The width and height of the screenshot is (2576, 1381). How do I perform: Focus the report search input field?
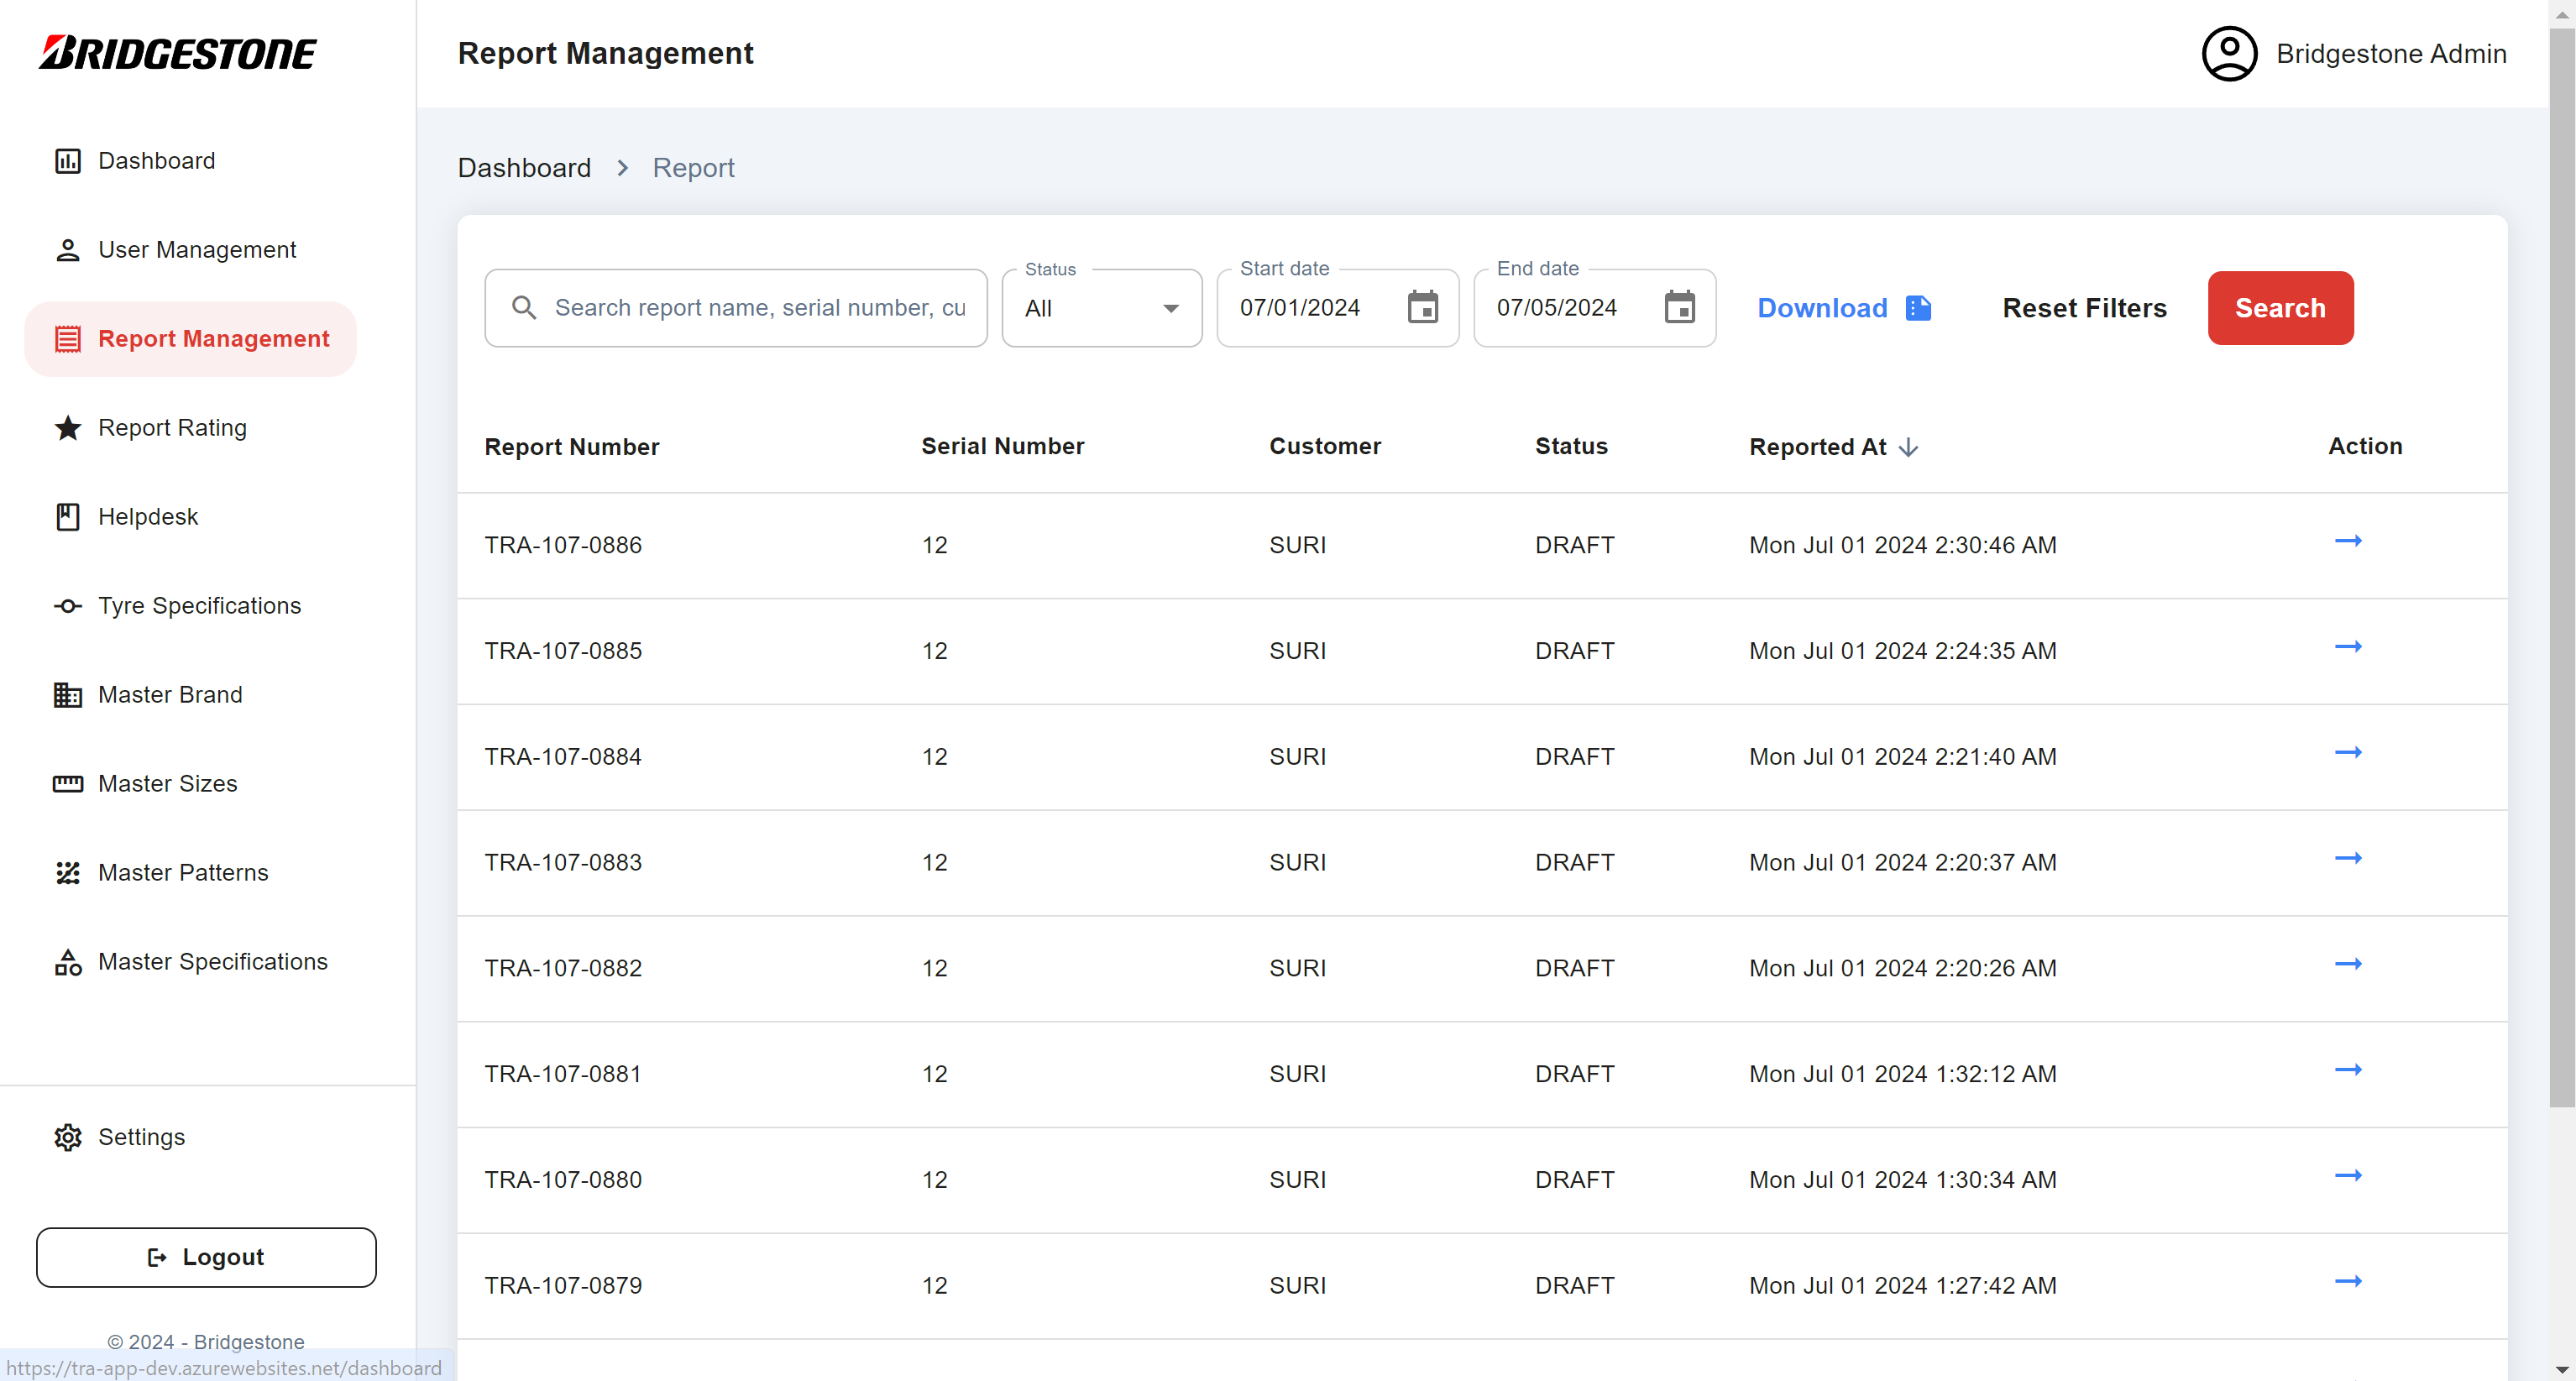pyautogui.click(x=758, y=308)
